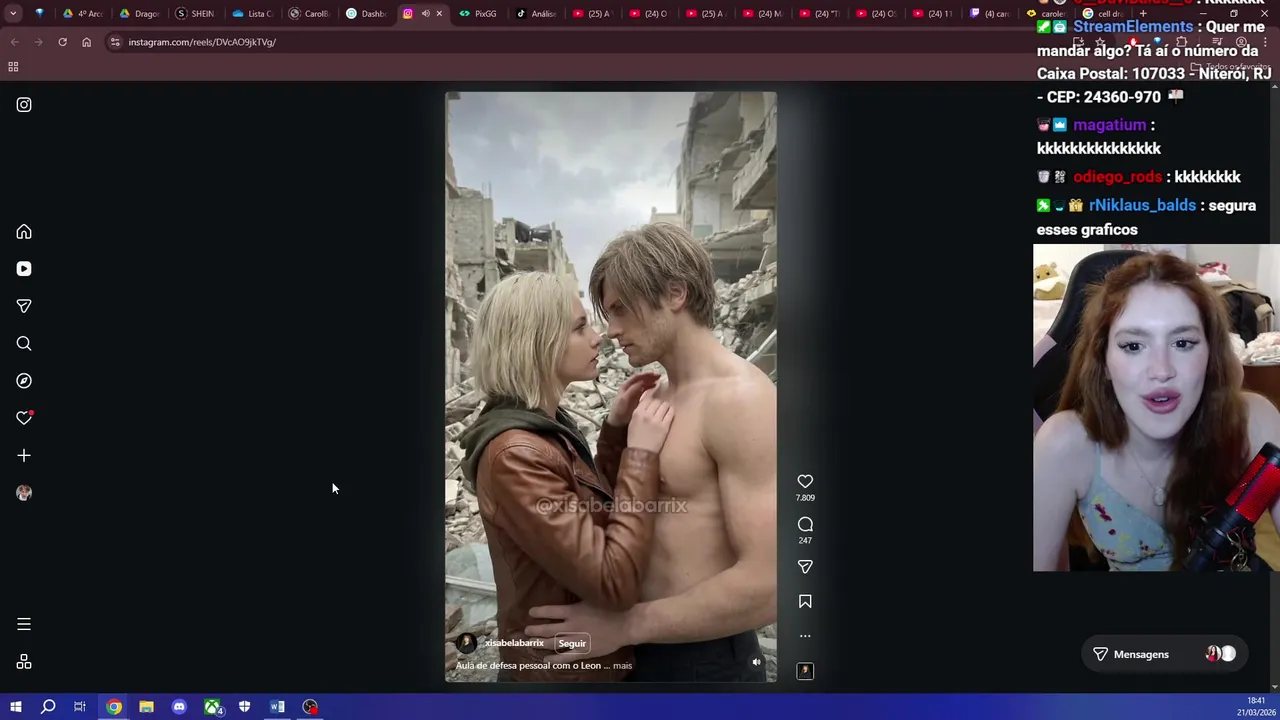Open reel more options three dots
1280x720 pixels.
click(805, 636)
